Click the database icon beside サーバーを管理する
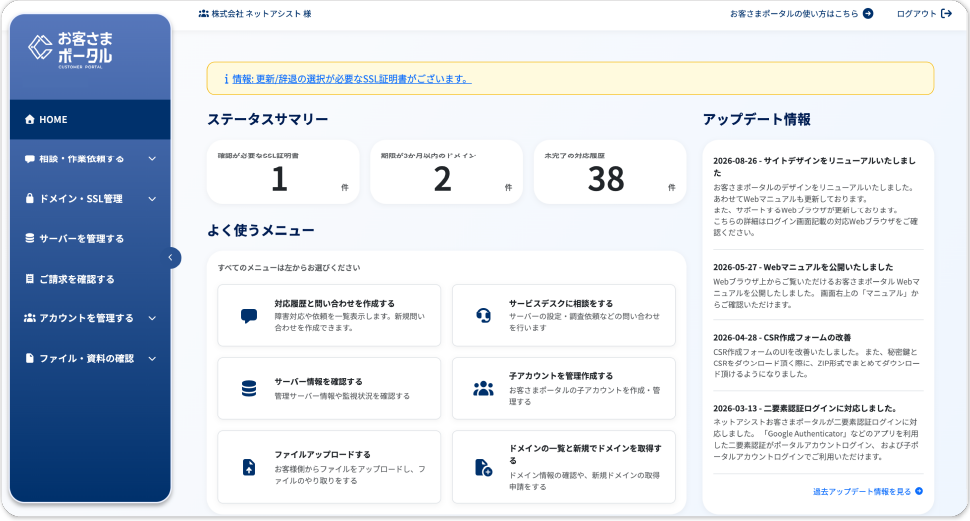This screenshot has width=970, height=521. (x=29, y=238)
